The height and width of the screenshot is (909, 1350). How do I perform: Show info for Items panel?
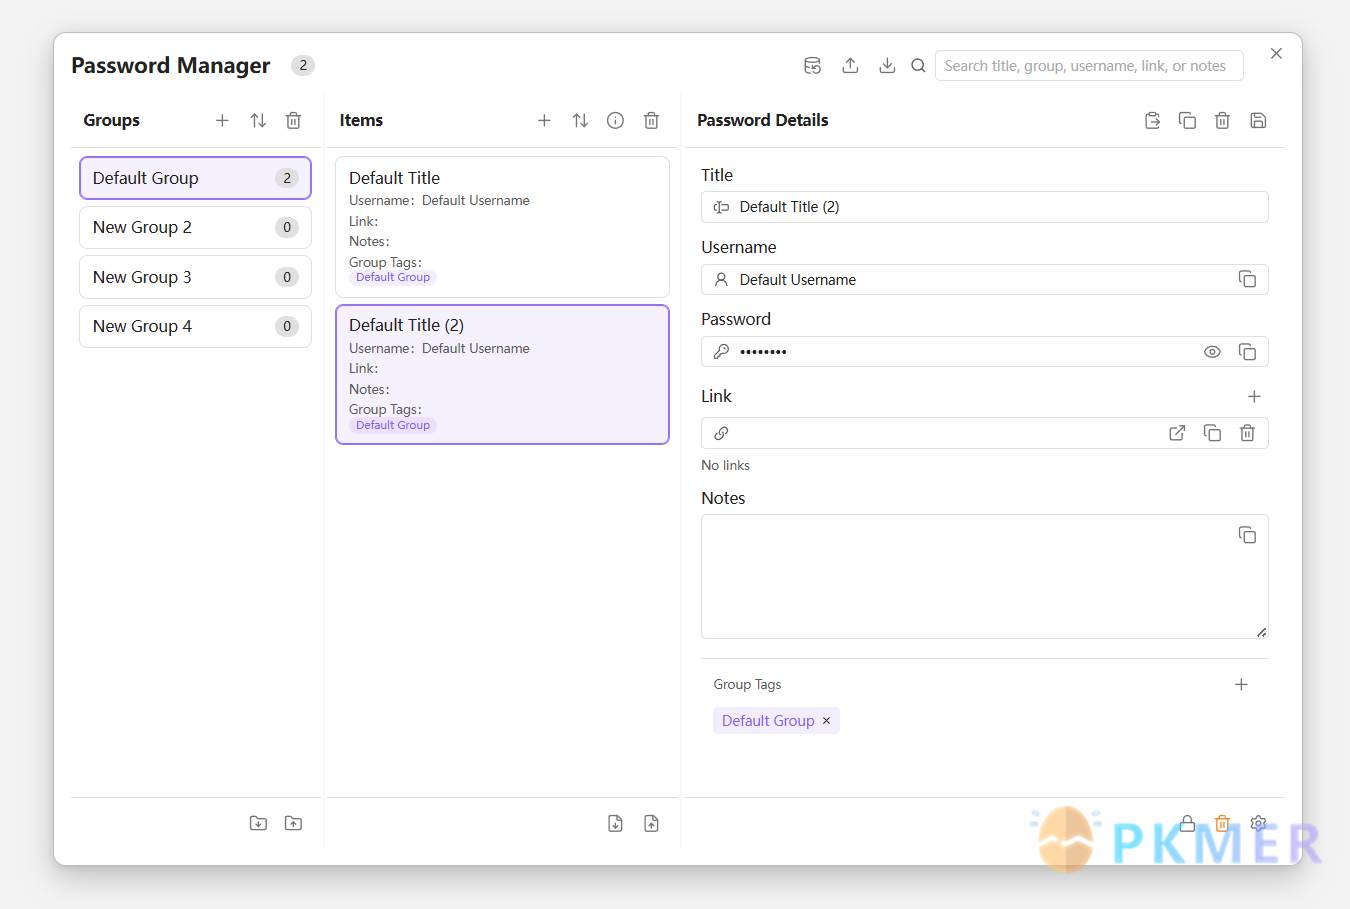tap(616, 121)
